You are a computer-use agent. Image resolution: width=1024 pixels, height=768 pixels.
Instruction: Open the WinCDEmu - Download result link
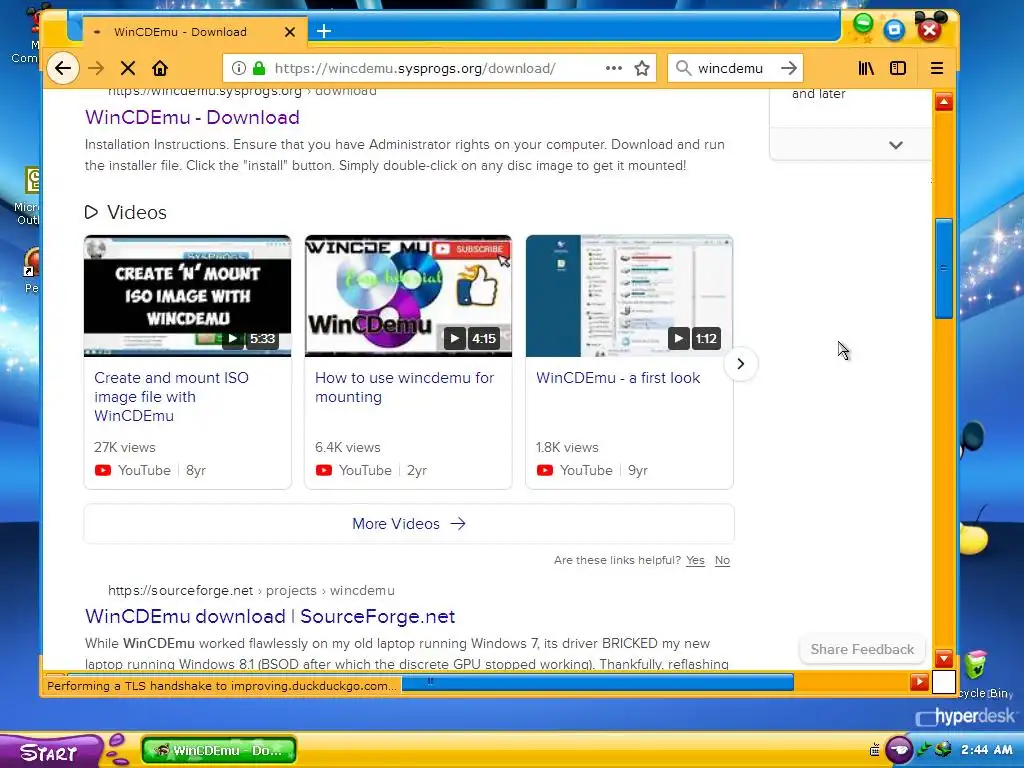192,117
